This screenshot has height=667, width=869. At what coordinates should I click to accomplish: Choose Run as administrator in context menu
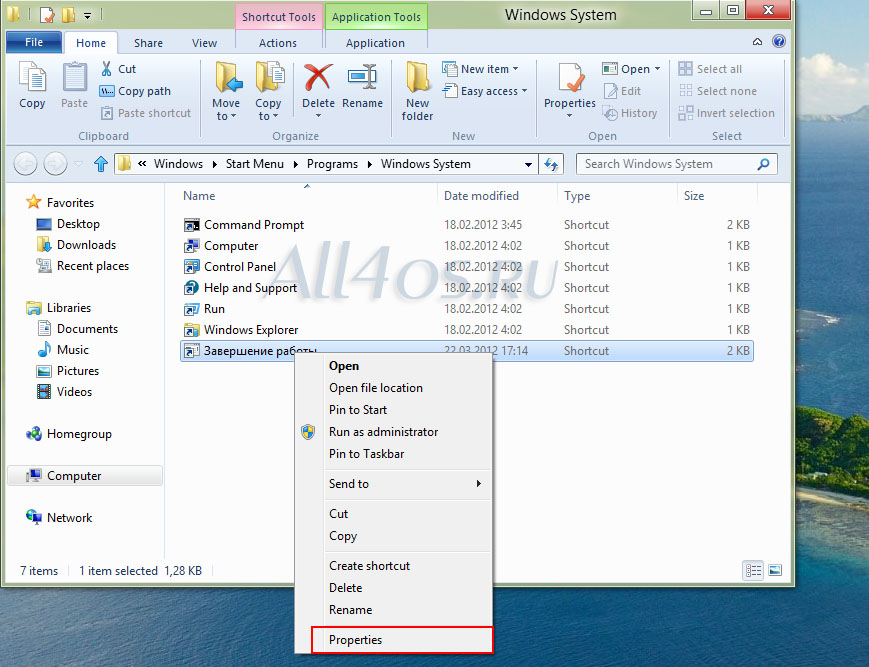point(393,432)
